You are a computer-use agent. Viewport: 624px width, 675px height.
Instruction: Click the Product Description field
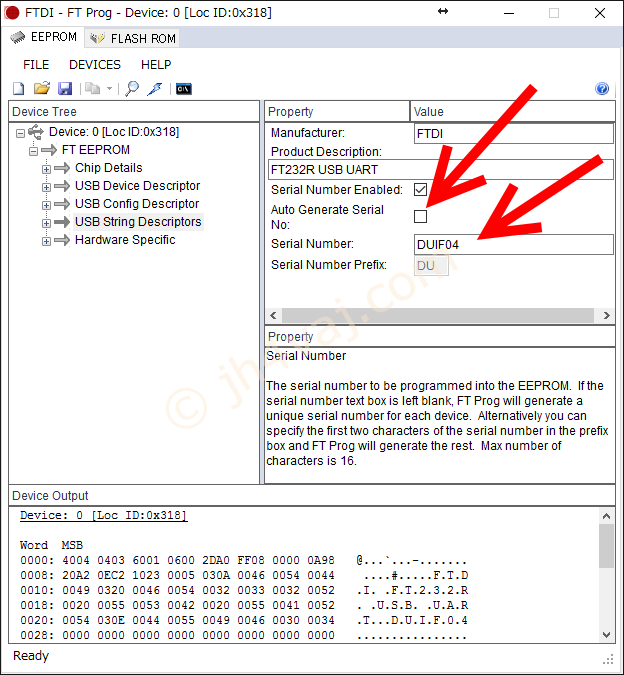441,170
